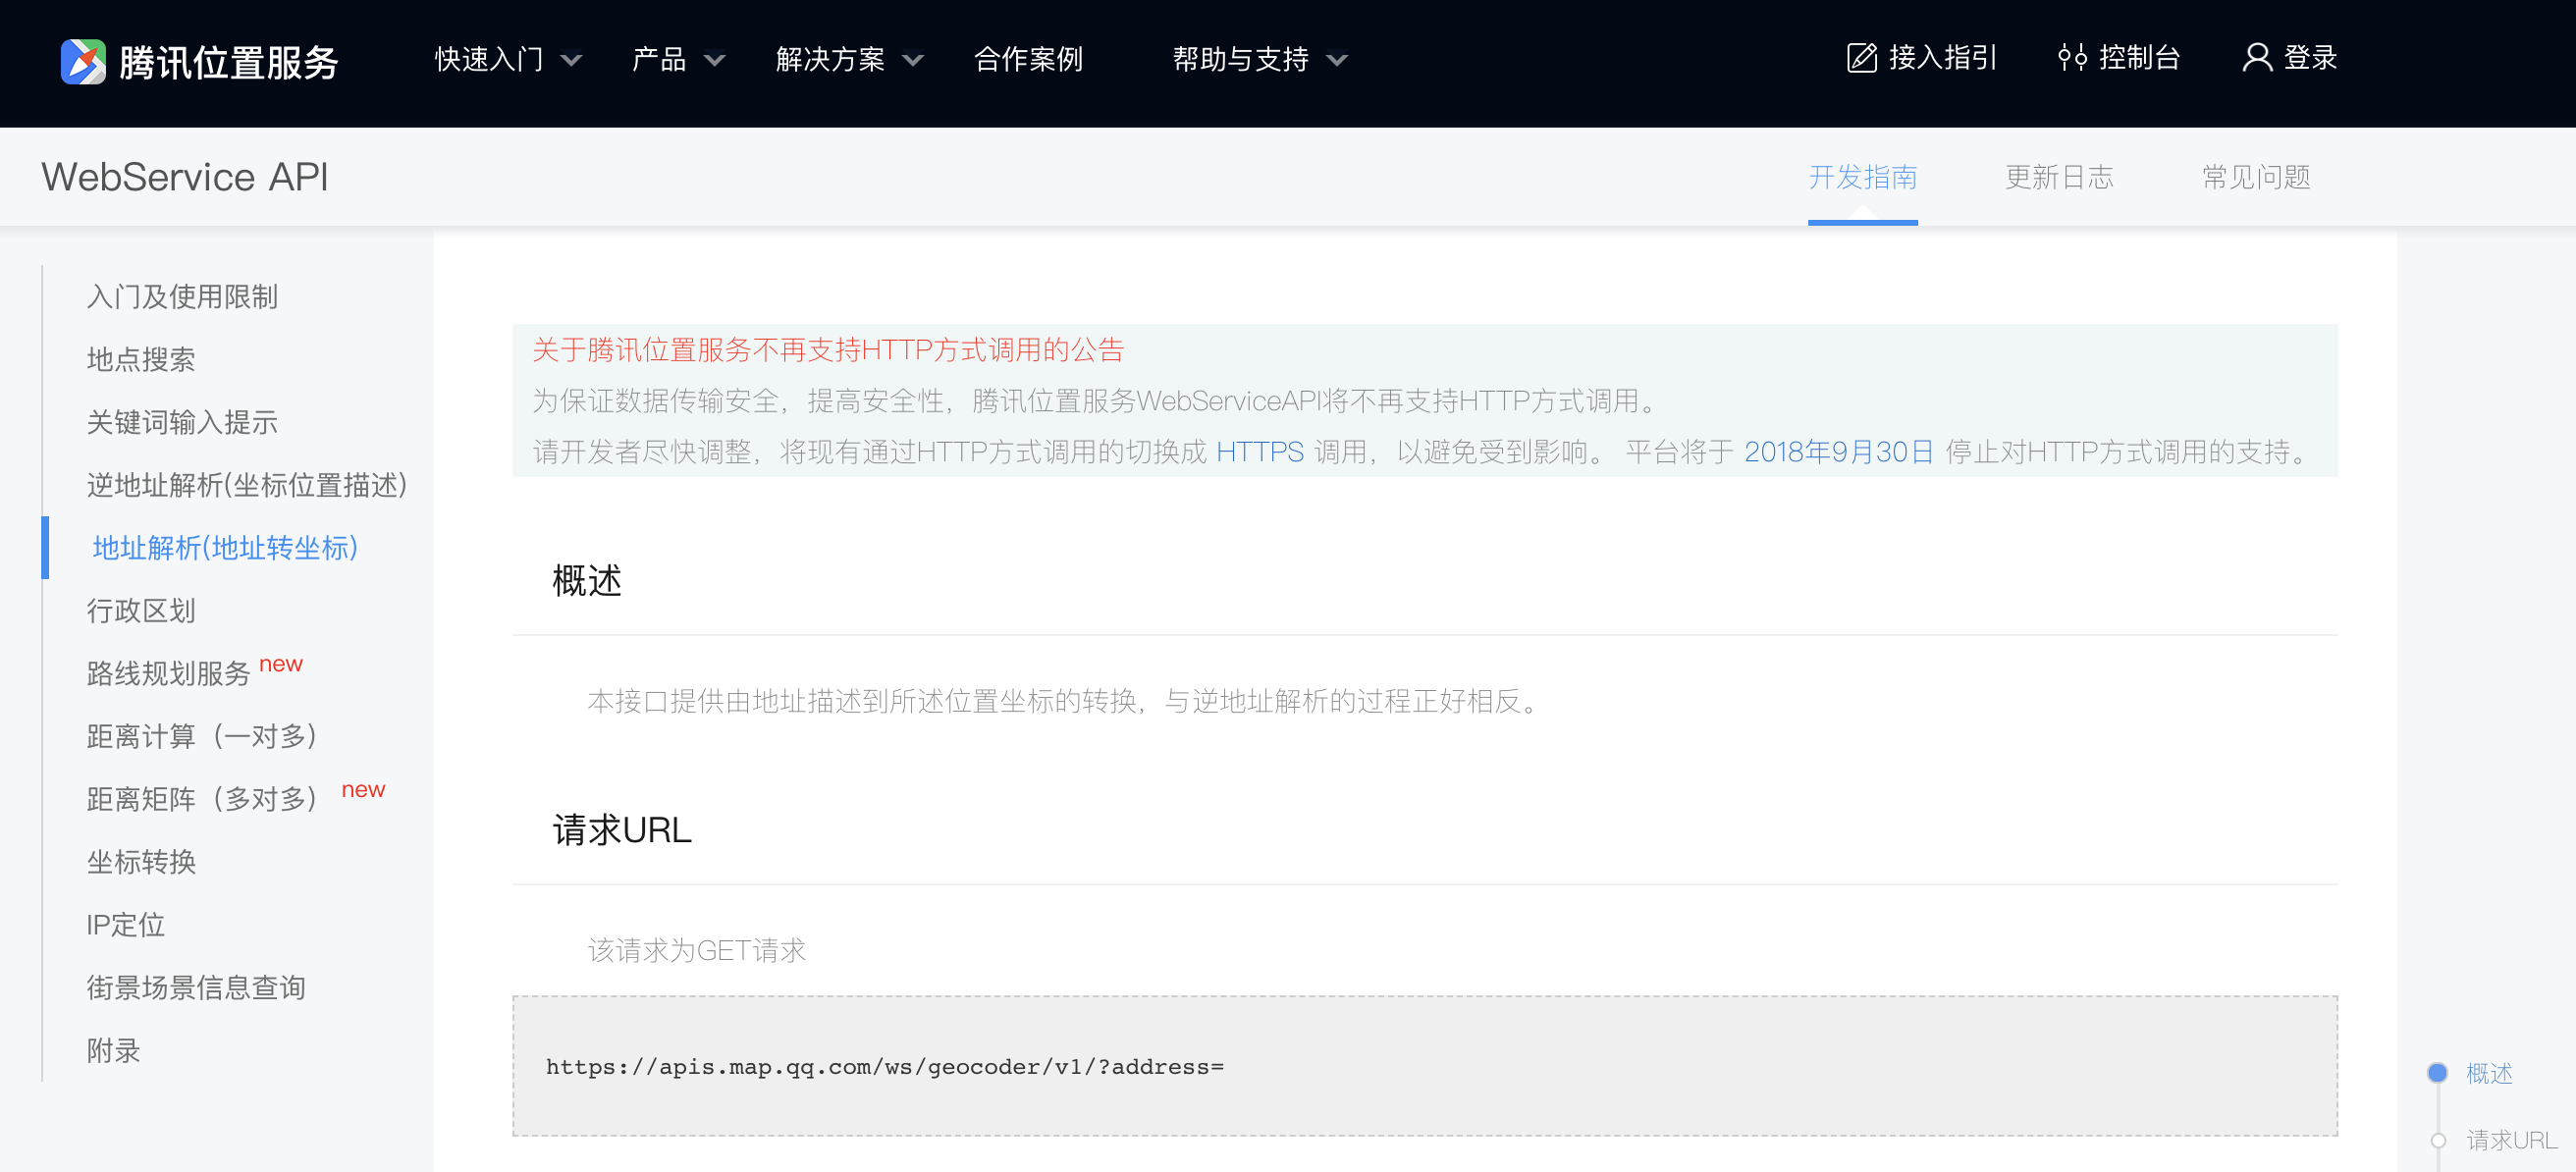Open 行政区划 in the sidebar
The width and height of the screenshot is (2576, 1172).
141,611
